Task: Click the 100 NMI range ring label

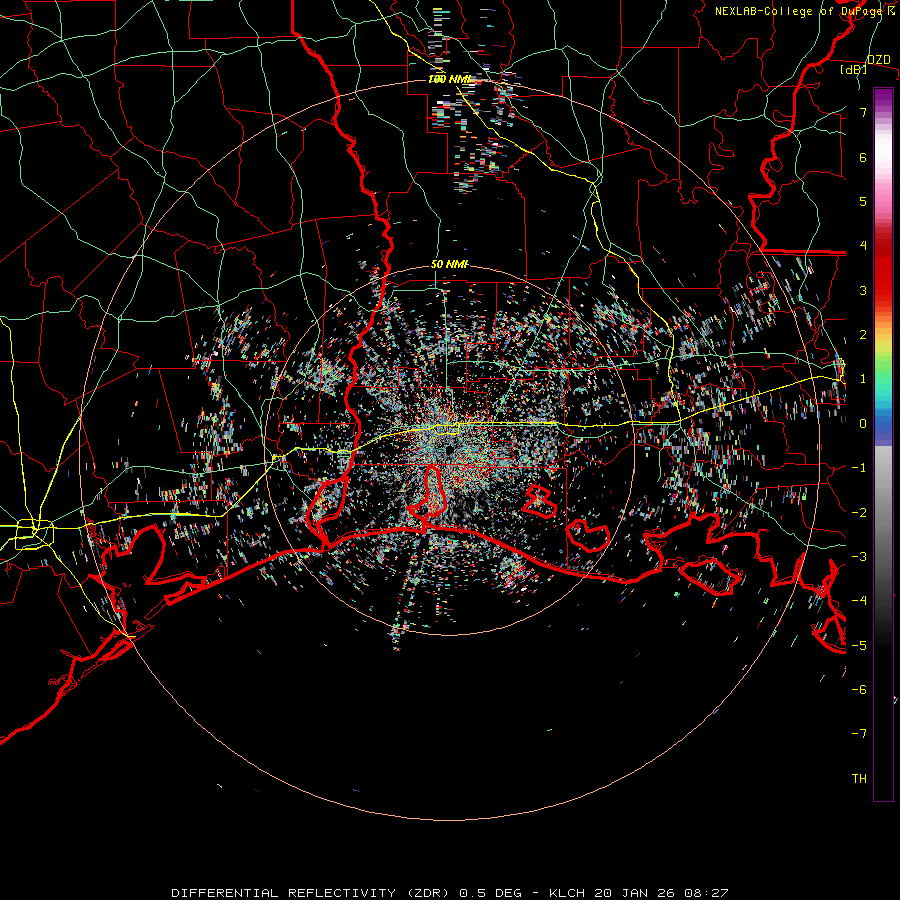Action: [x=449, y=79]
